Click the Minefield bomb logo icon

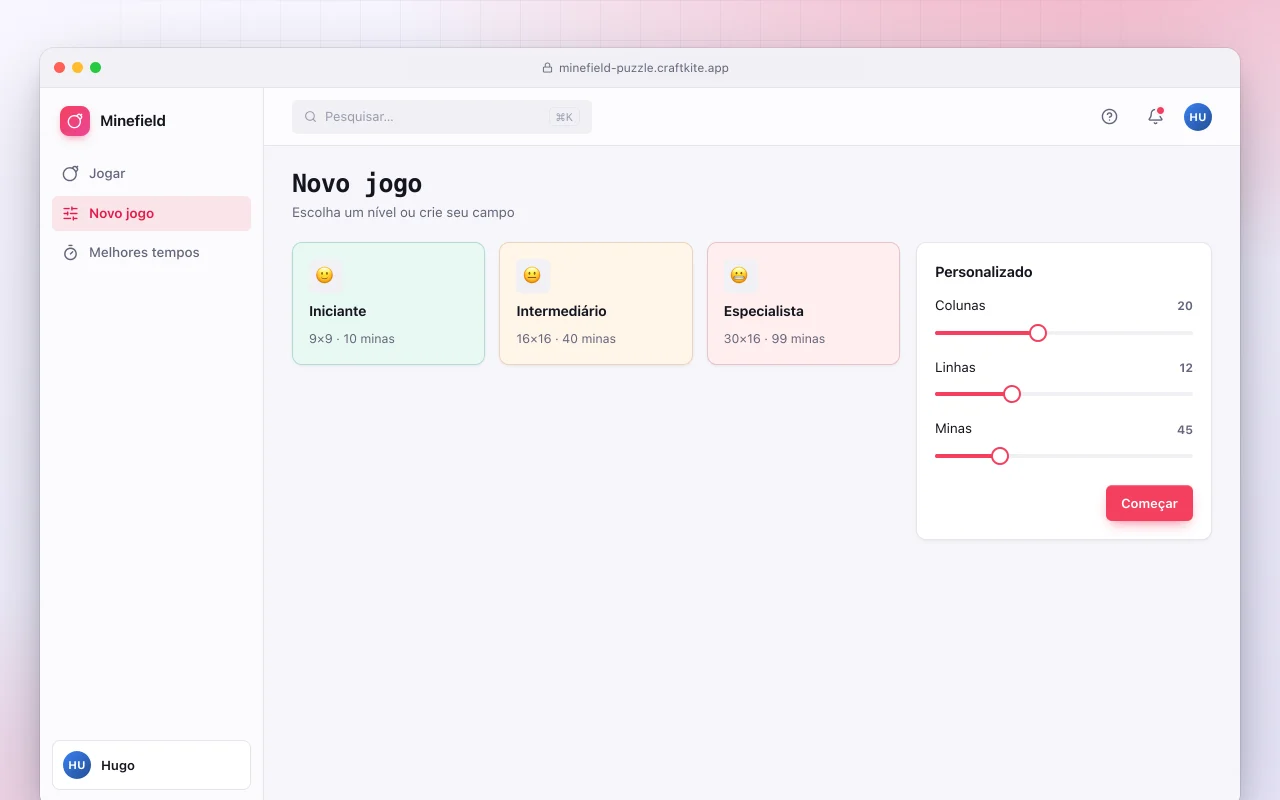[75, 121]
